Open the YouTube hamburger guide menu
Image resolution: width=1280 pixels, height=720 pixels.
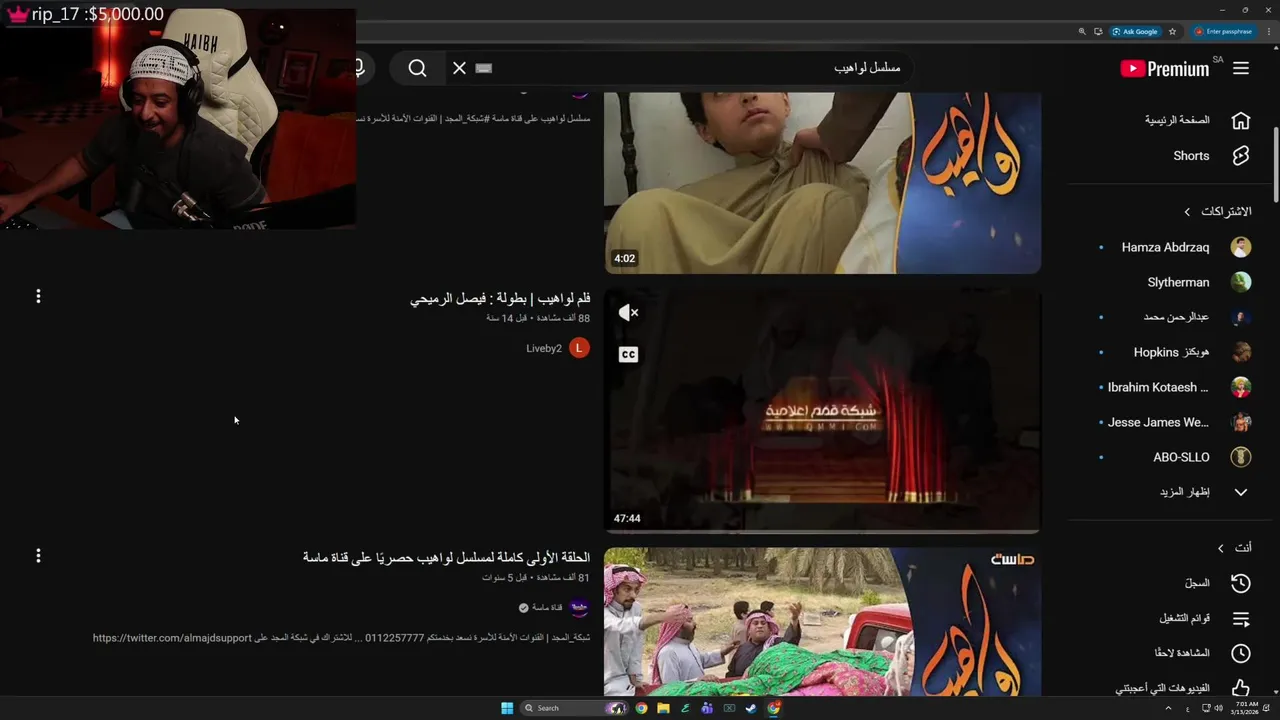tap(1241, 68)
